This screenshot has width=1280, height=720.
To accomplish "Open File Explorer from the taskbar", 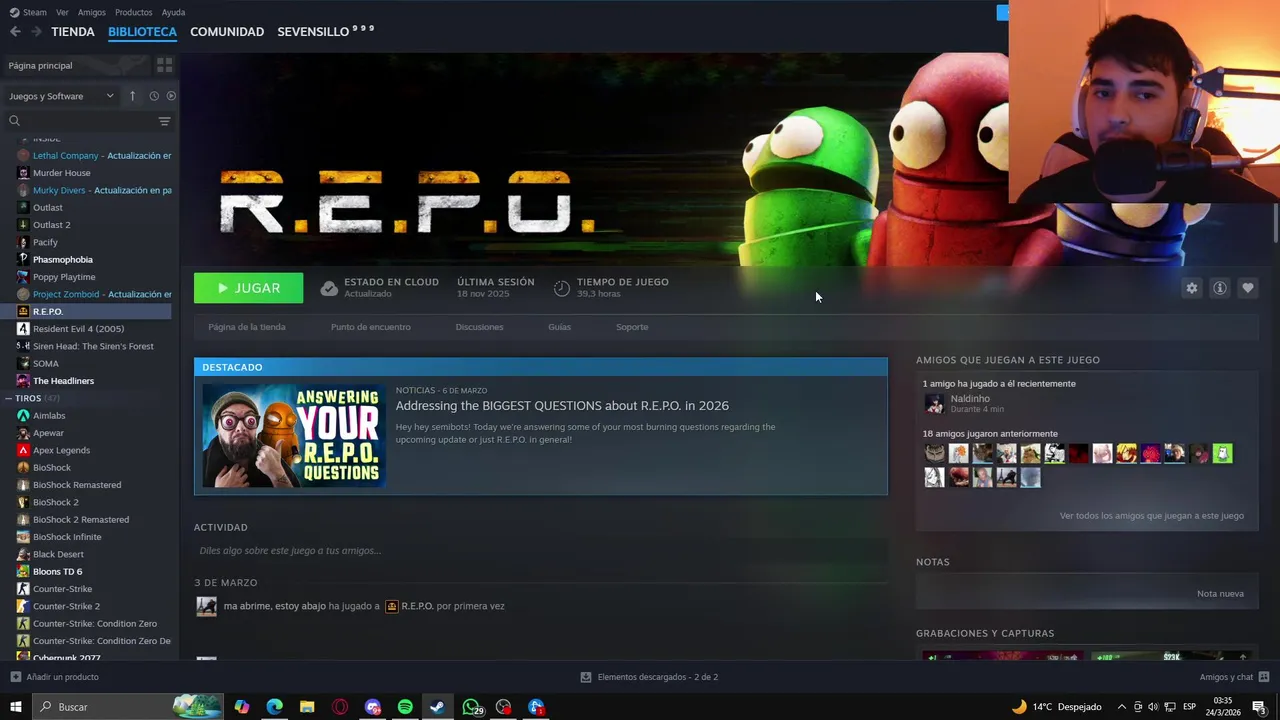I will click(x=307, y=707).
